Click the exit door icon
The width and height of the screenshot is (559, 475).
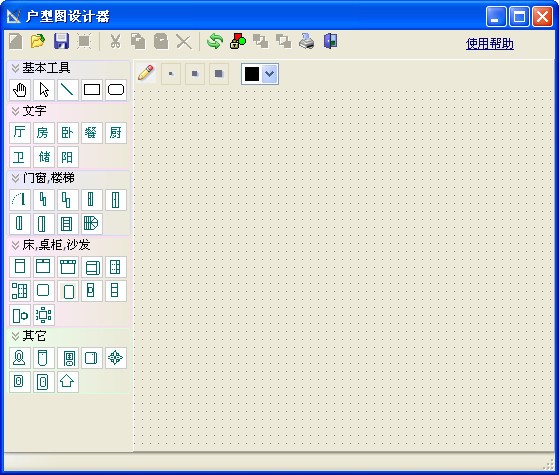330,41
